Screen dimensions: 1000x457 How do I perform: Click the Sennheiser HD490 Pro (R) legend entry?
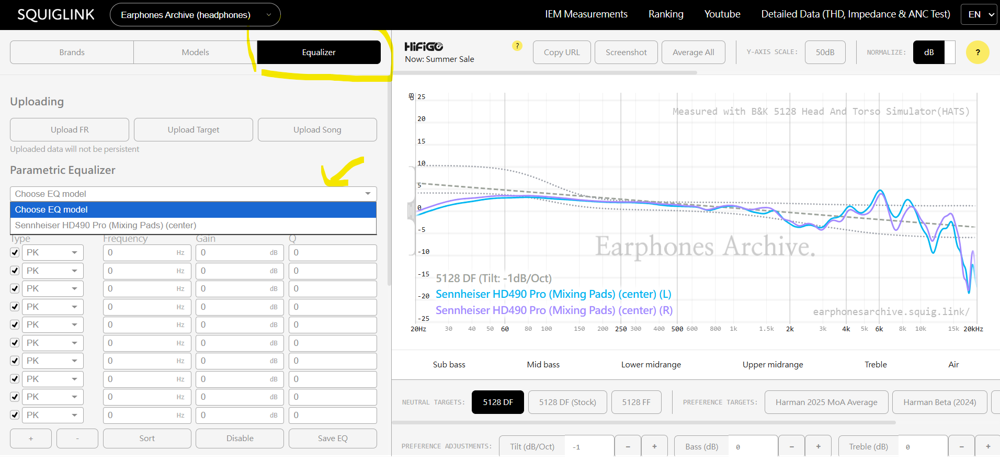554,310
